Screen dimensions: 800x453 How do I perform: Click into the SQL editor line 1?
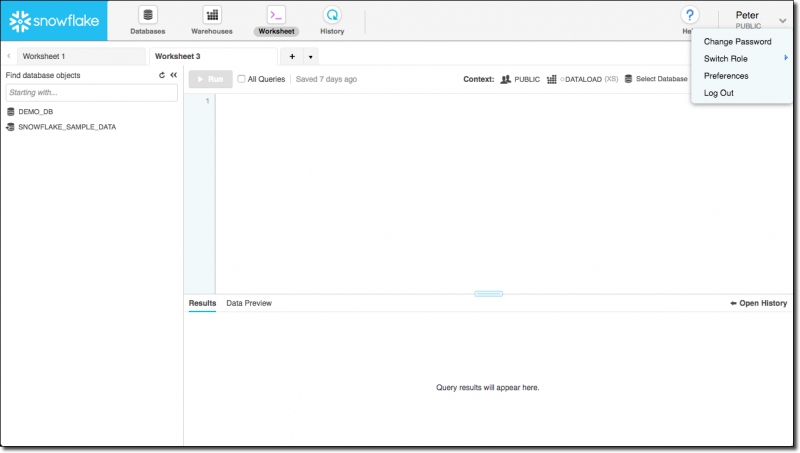[503, 101]
